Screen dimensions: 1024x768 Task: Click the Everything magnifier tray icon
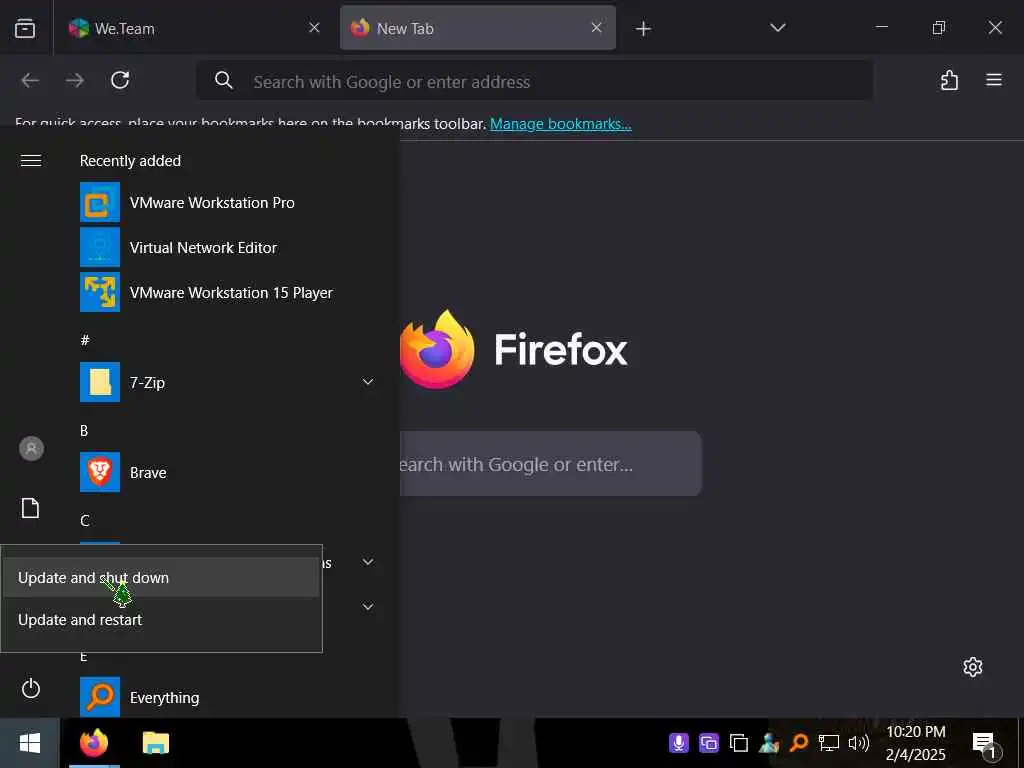coord(799,743)
